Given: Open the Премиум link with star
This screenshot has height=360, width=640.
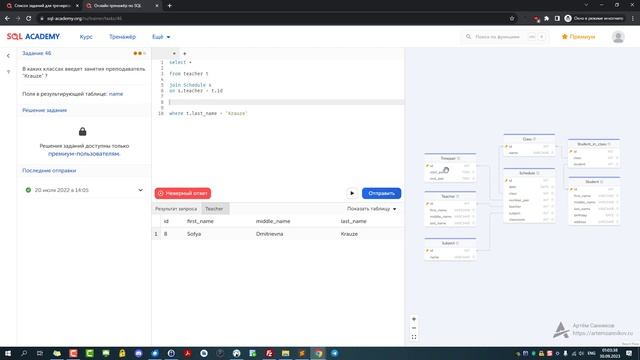Looking at the screenshot, I should 578,37.
